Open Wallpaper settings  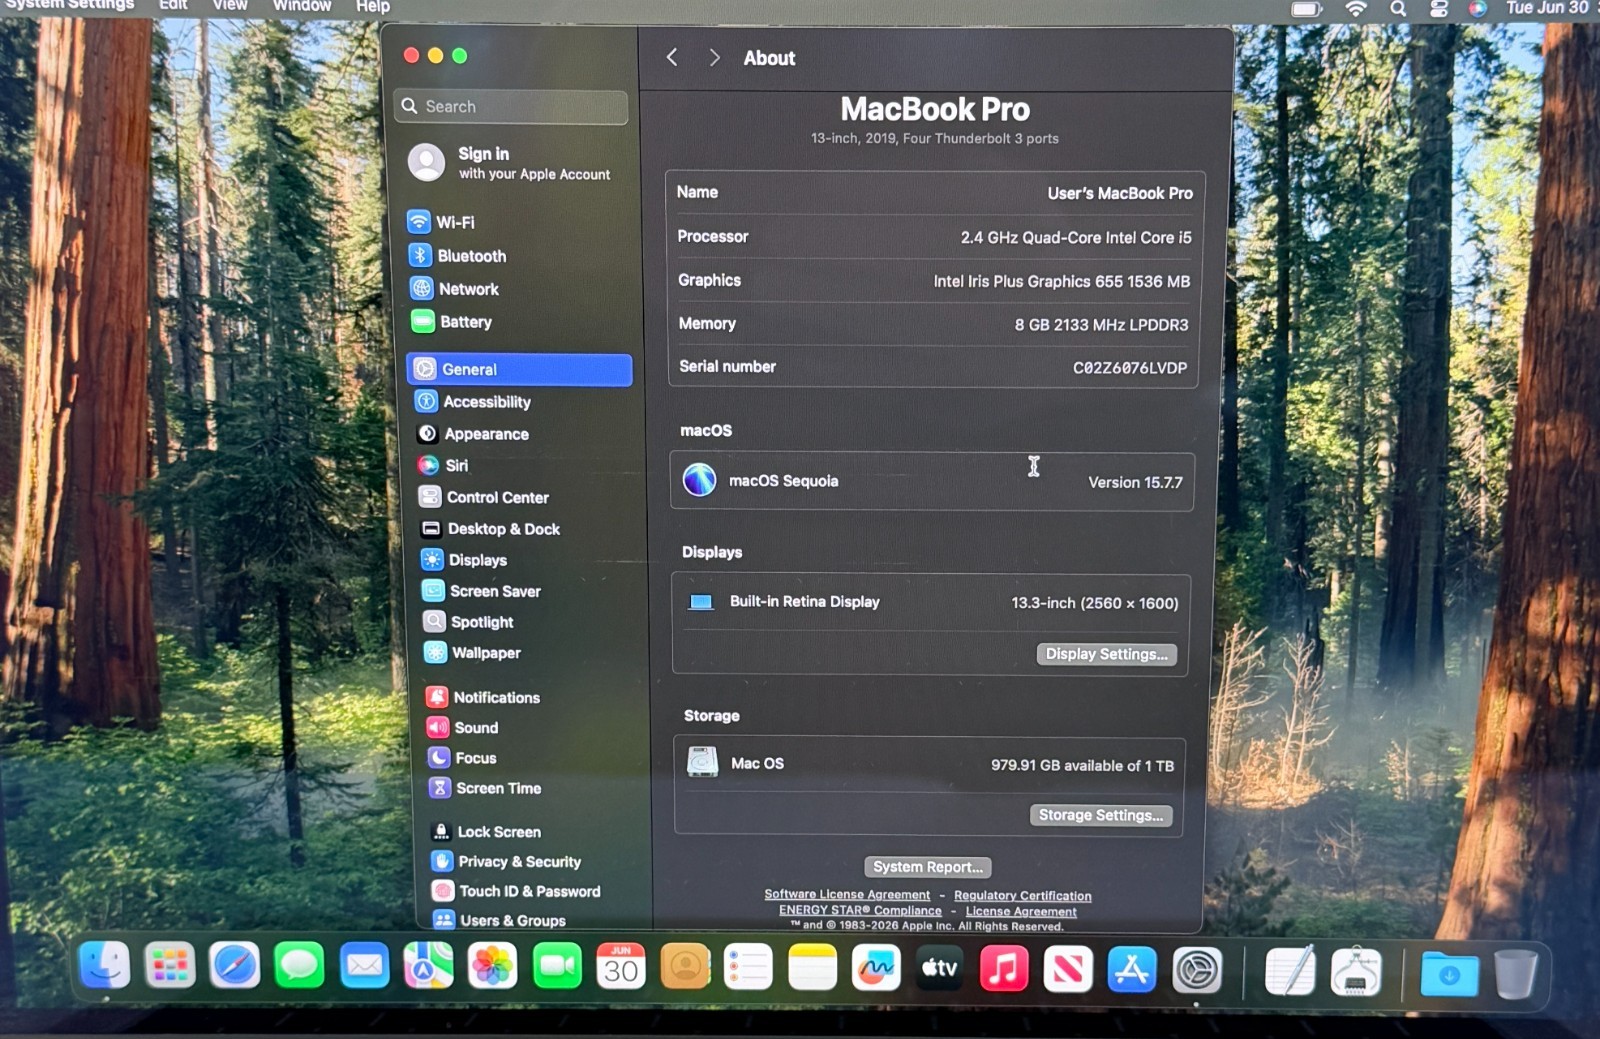[x=472, y=652]
